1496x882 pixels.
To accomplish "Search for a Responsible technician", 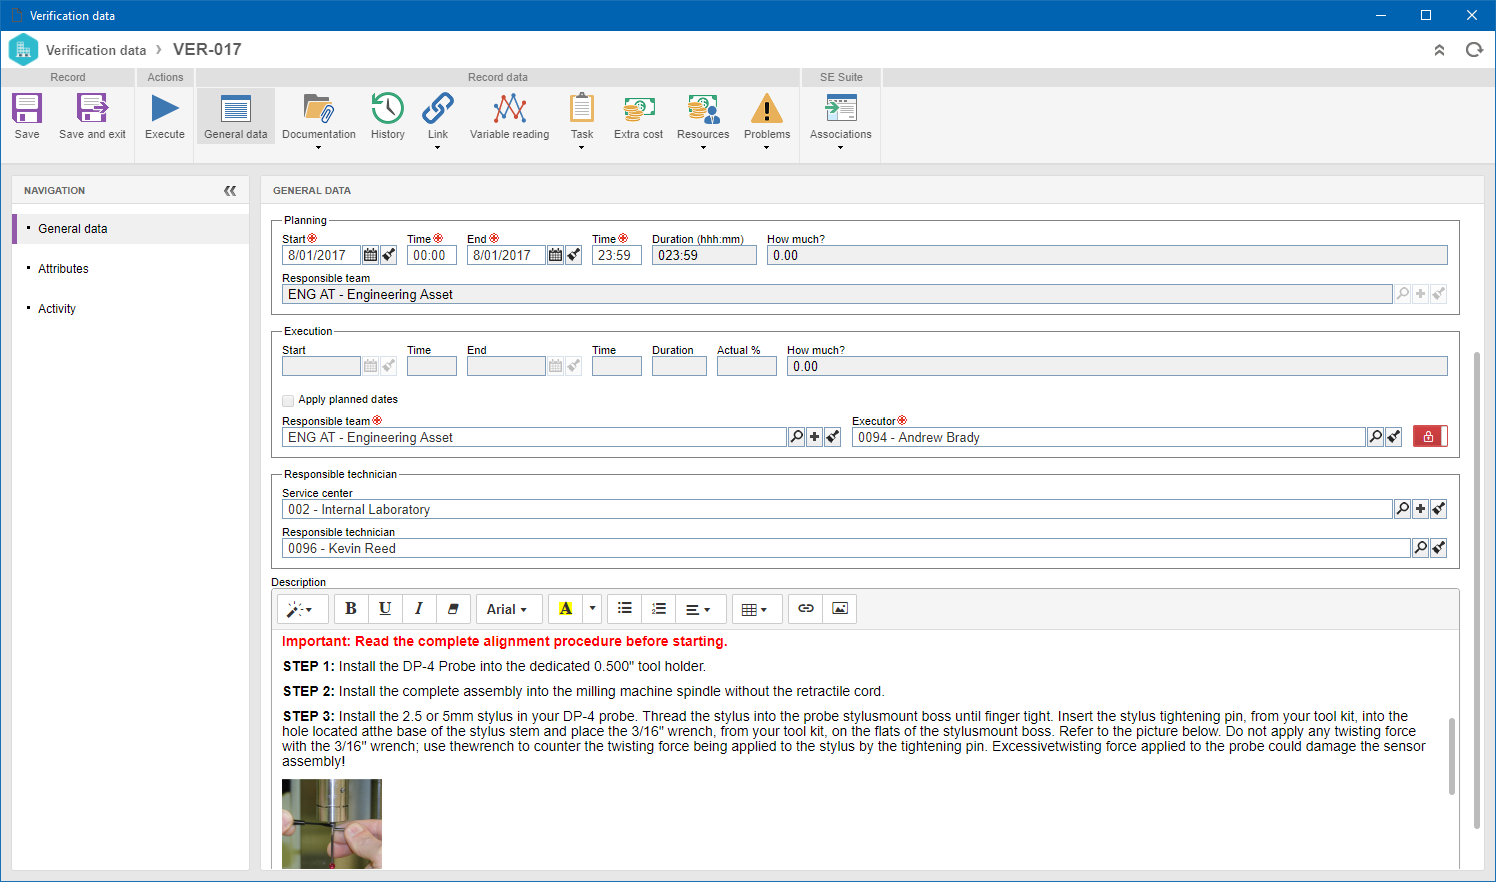I will 1421,548.
